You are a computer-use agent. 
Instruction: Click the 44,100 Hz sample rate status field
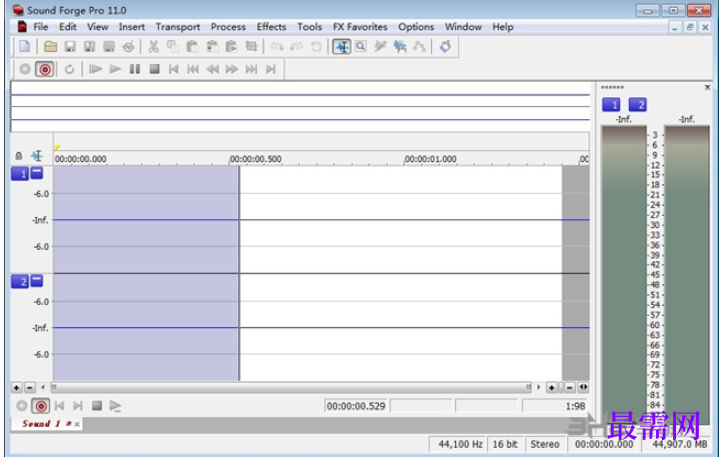[459, 444]
